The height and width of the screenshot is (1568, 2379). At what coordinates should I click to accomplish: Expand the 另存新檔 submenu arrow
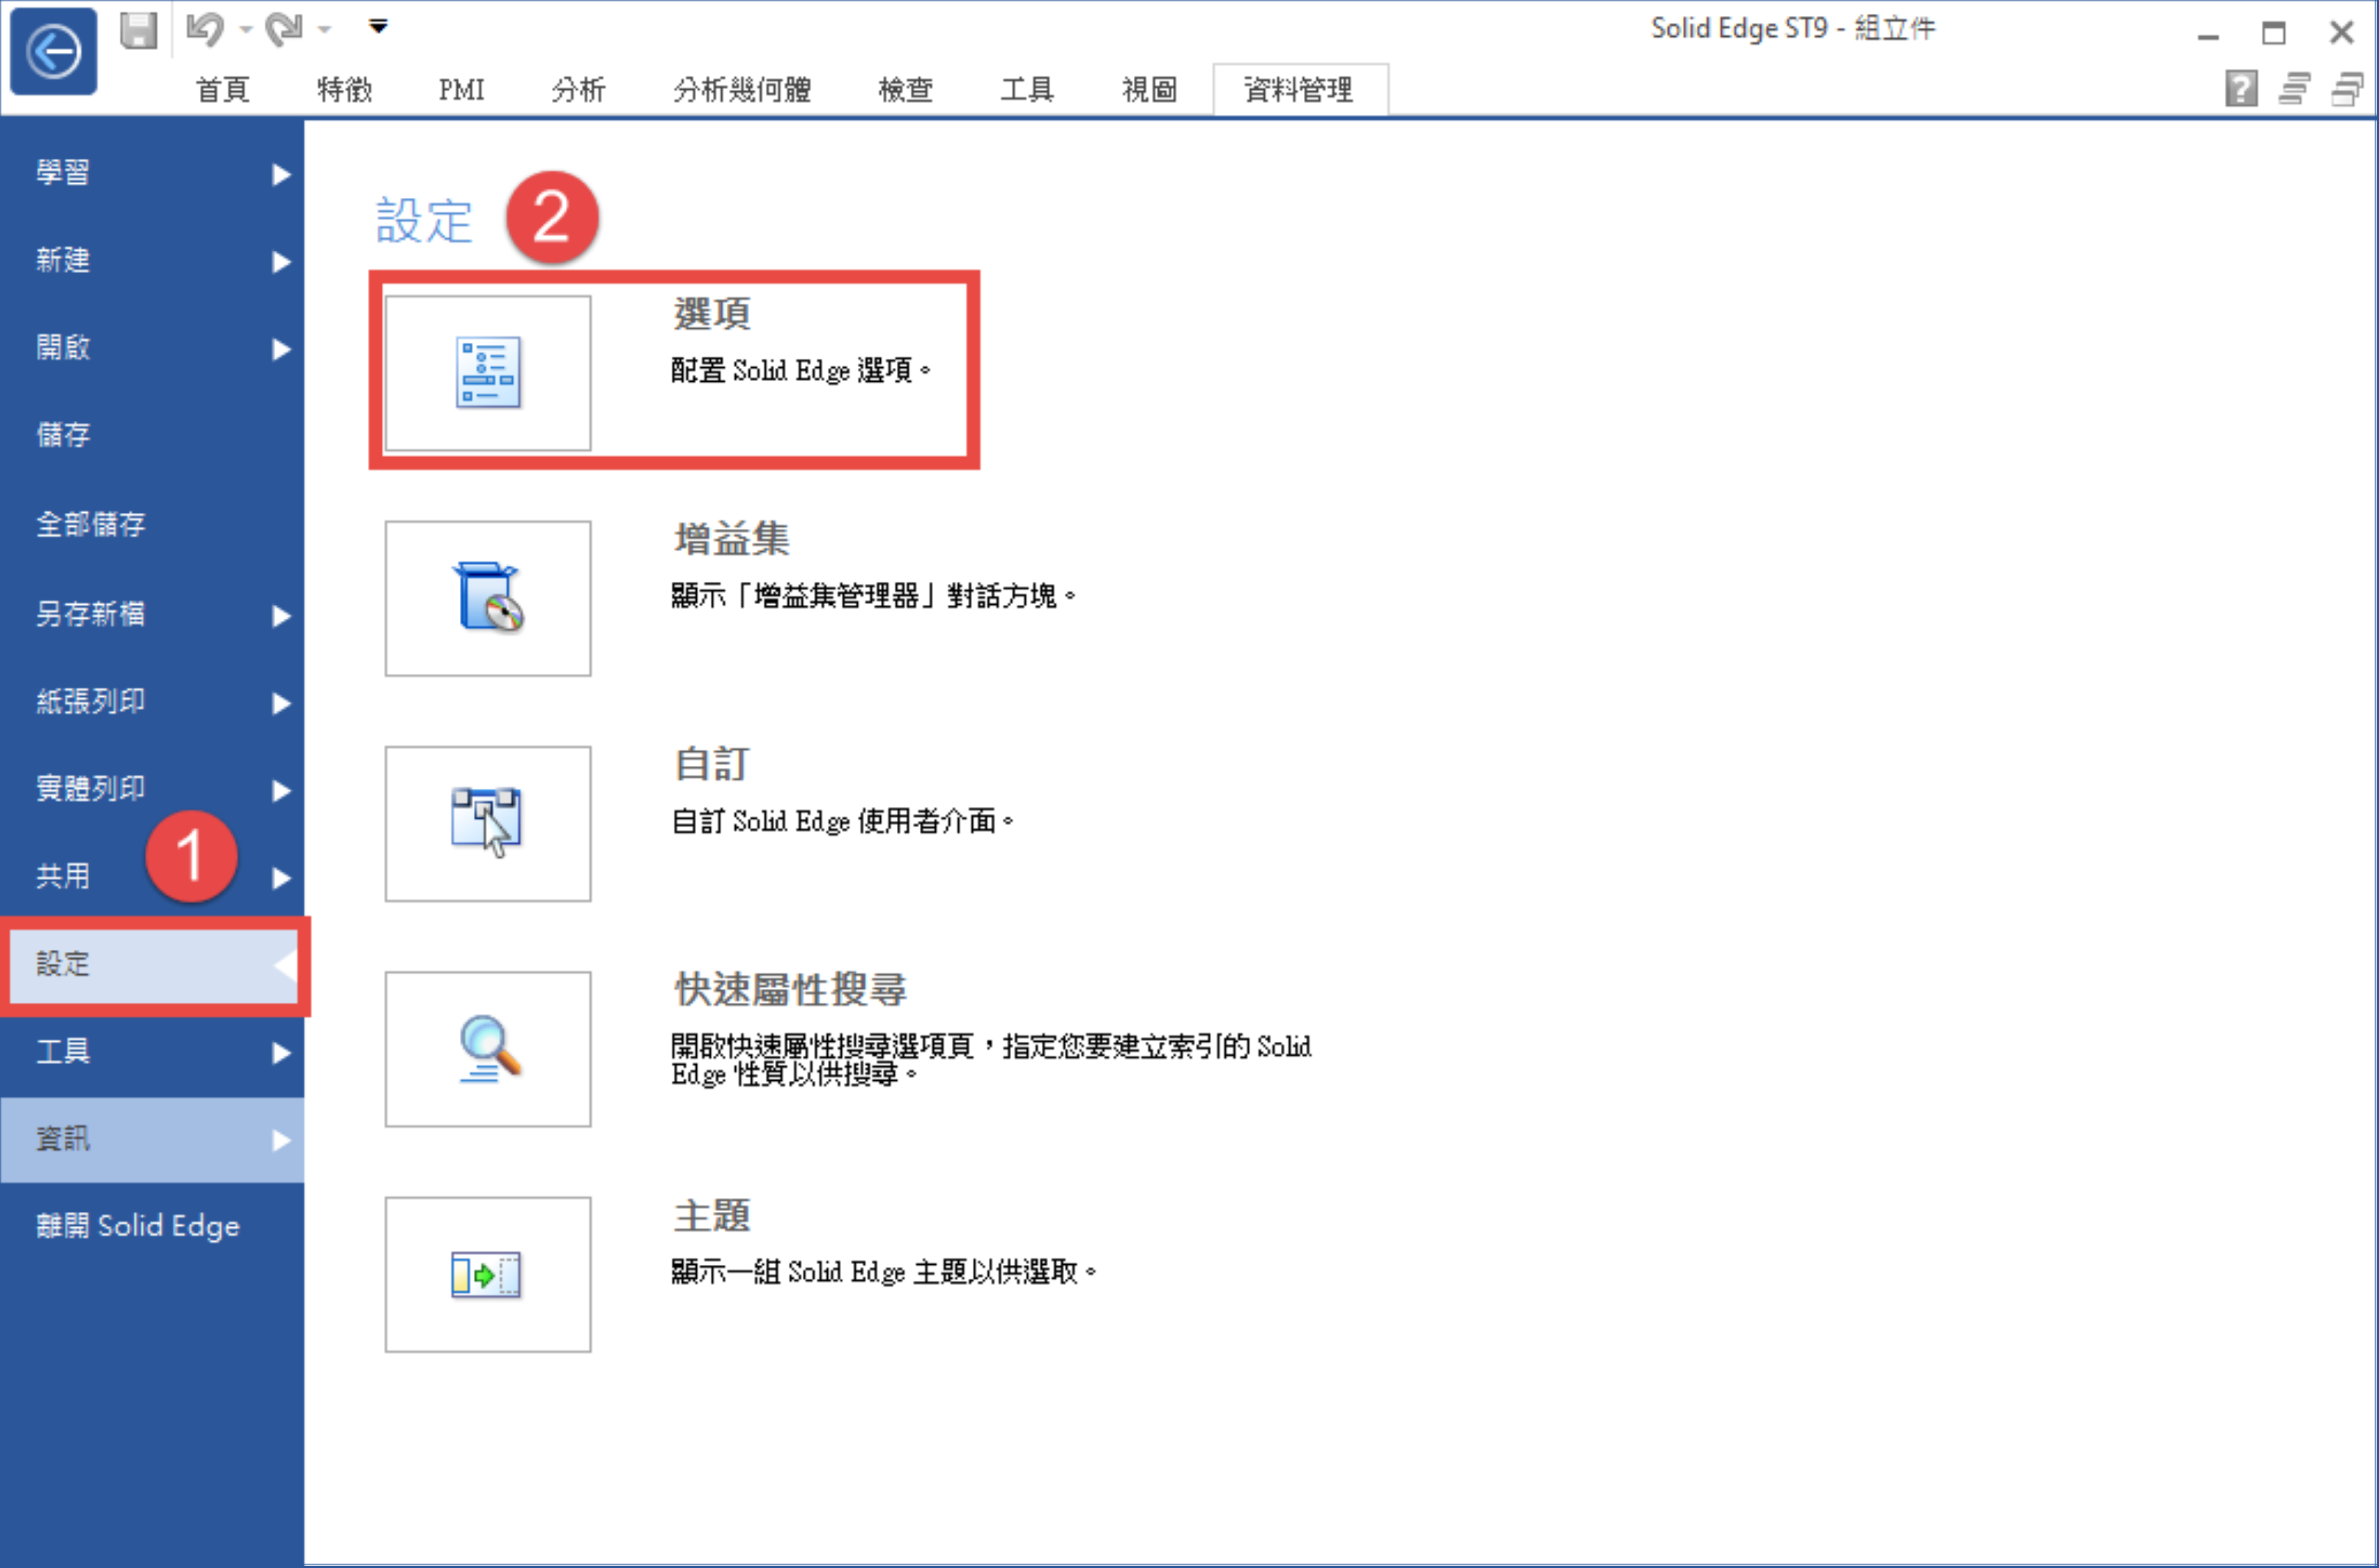click(281, 616)
